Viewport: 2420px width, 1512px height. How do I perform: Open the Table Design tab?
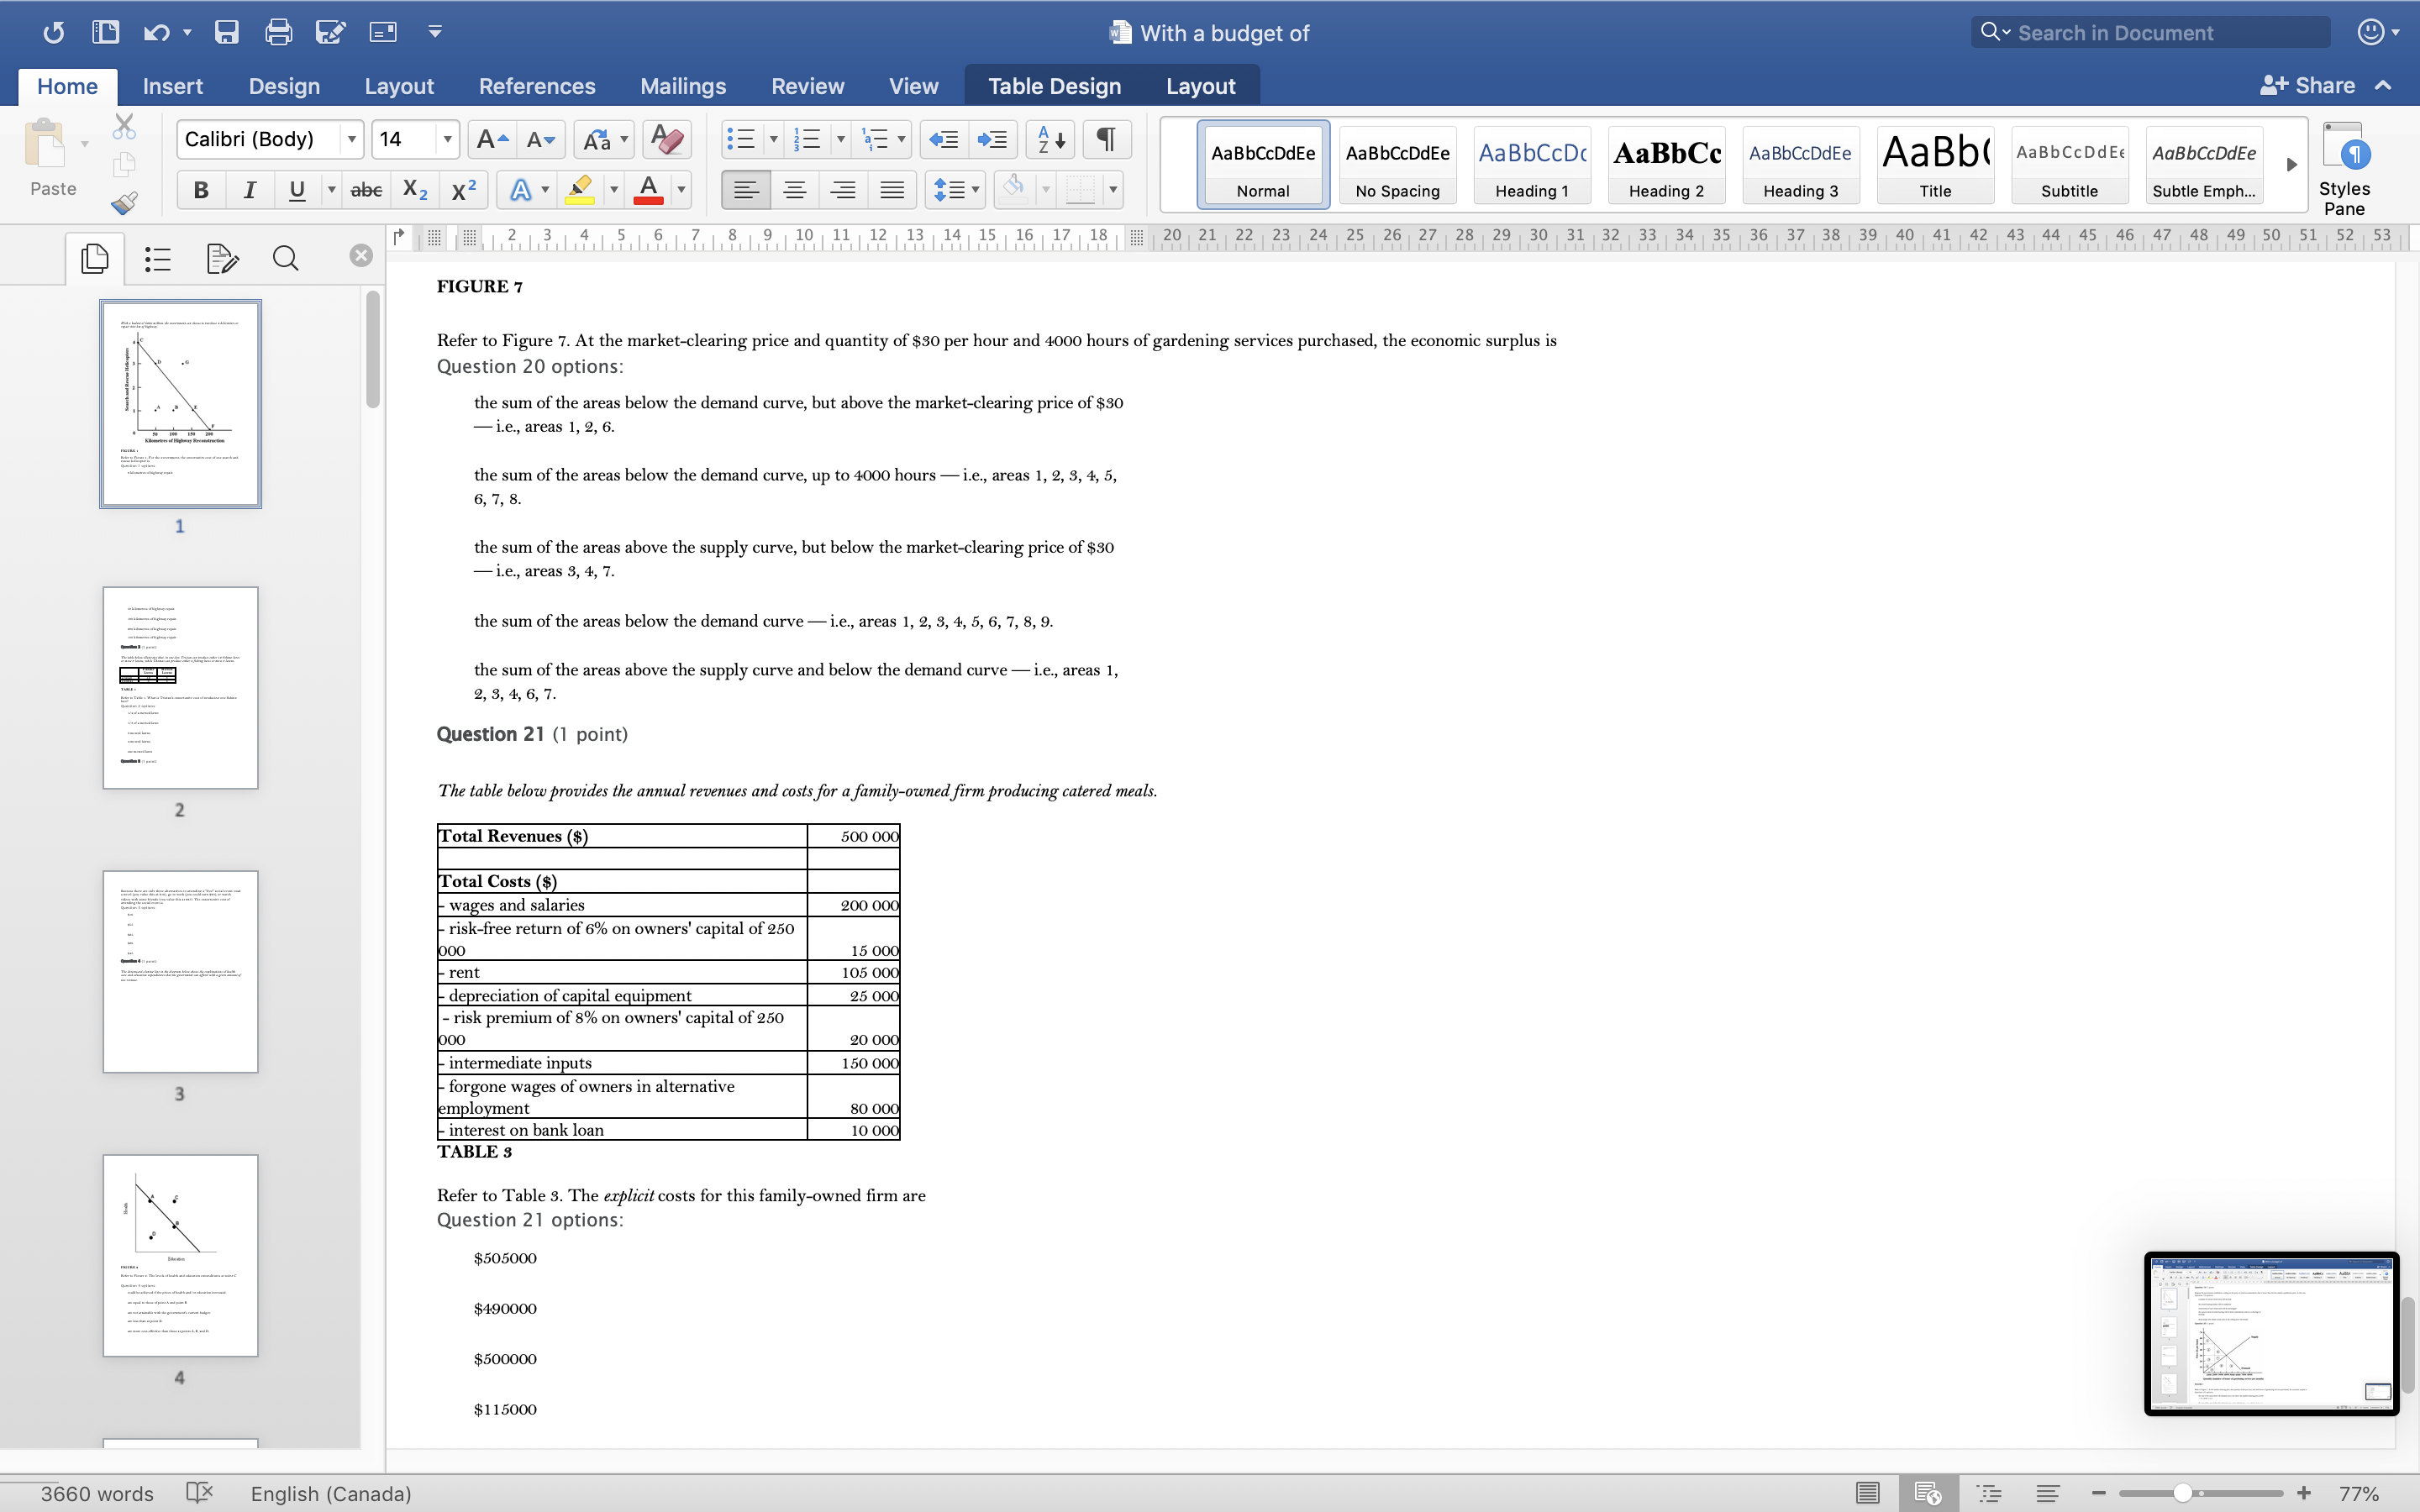point(1054,86)
